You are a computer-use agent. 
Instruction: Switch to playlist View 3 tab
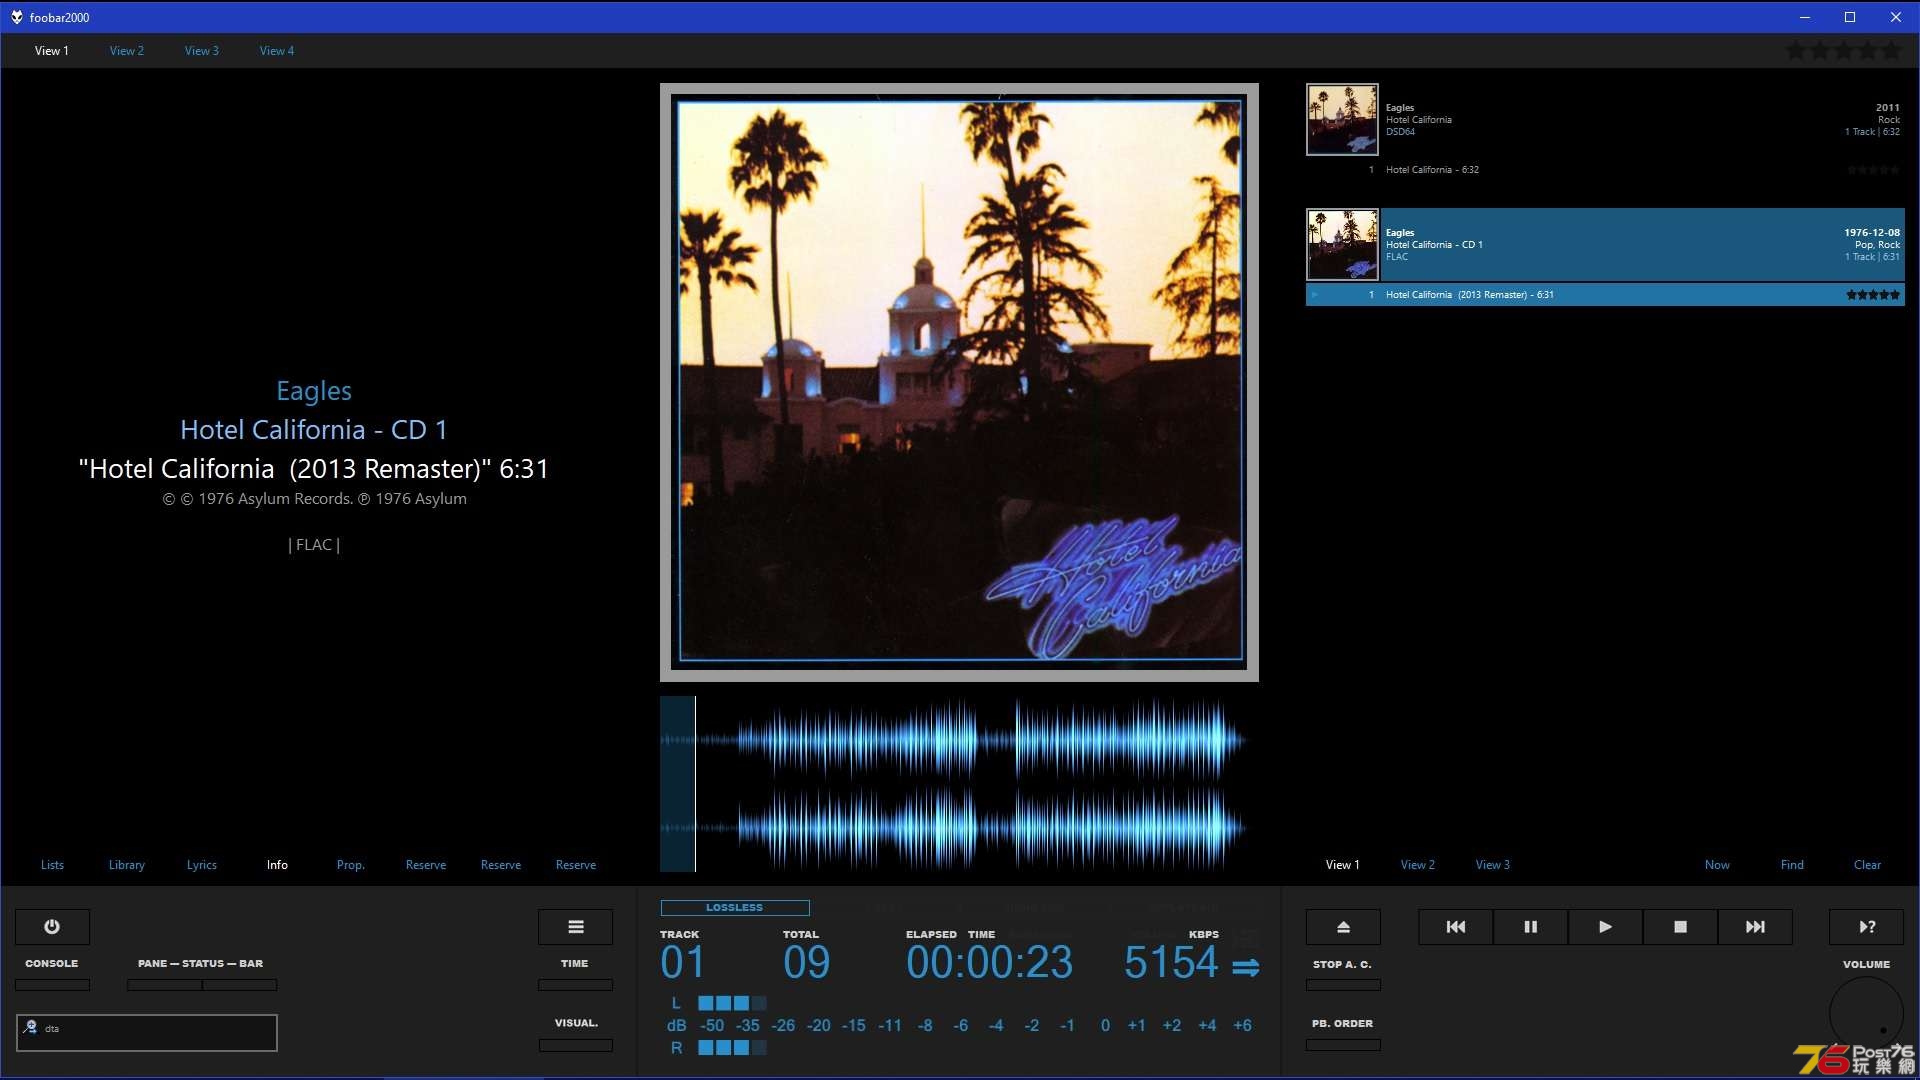click(x=1493, y=865)
